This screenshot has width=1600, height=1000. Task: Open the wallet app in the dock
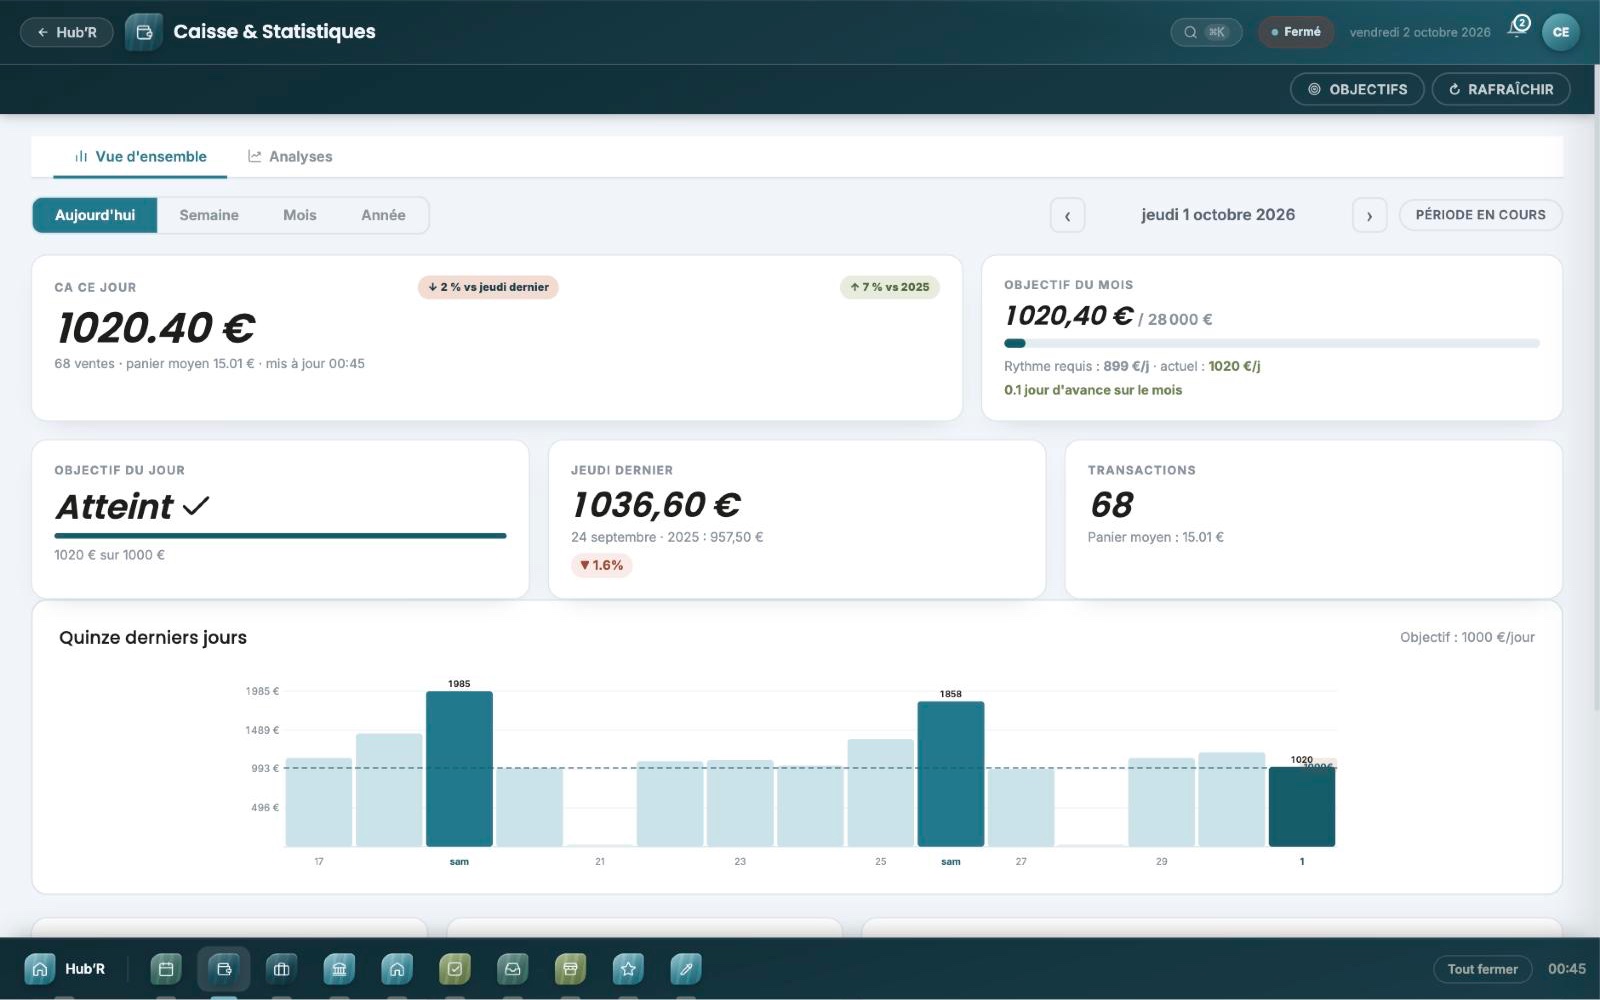(x=224, y=969)
